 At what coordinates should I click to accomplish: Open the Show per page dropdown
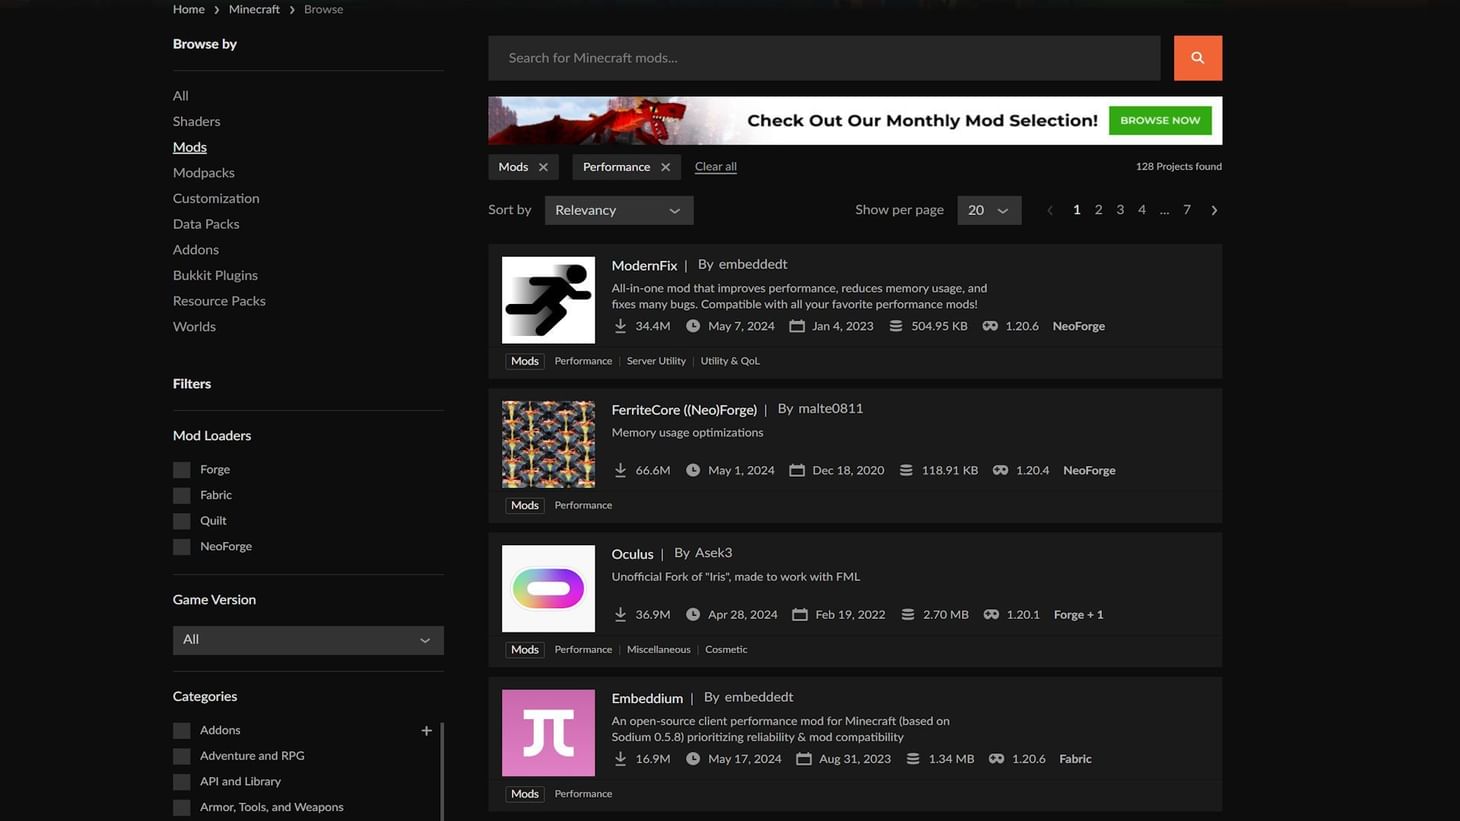pos(988,210)
